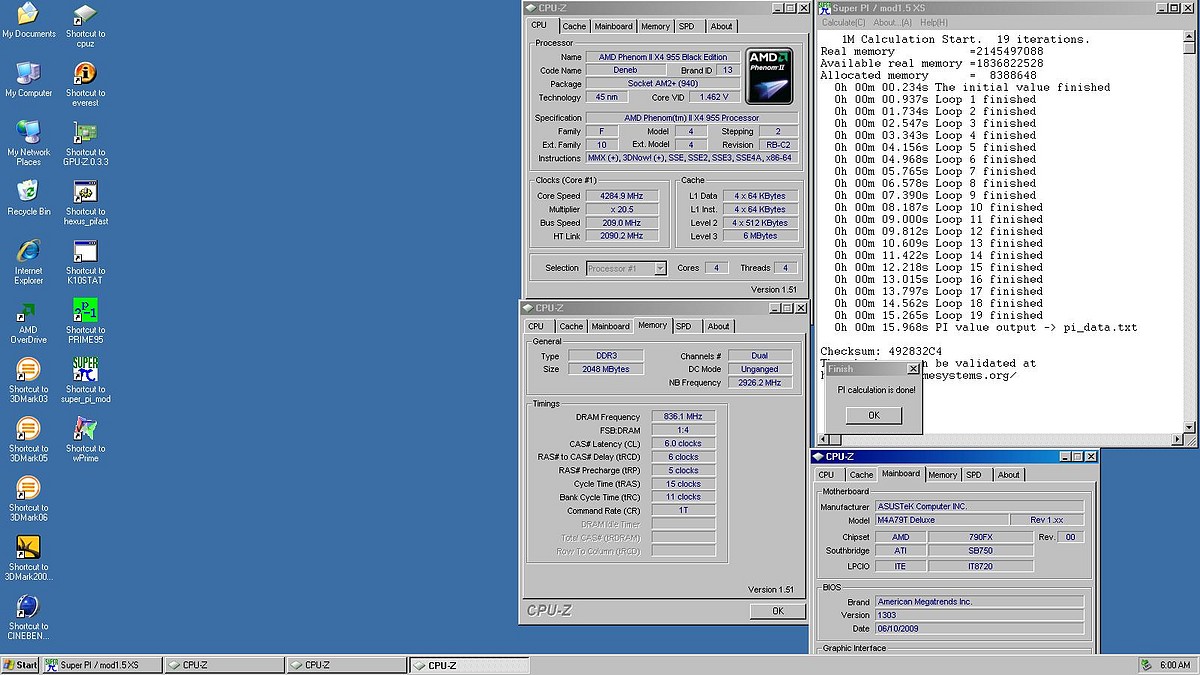This screenshot has width=1200, height=675.
Task: Open My Network Places icon
Action: pos(29,144)
